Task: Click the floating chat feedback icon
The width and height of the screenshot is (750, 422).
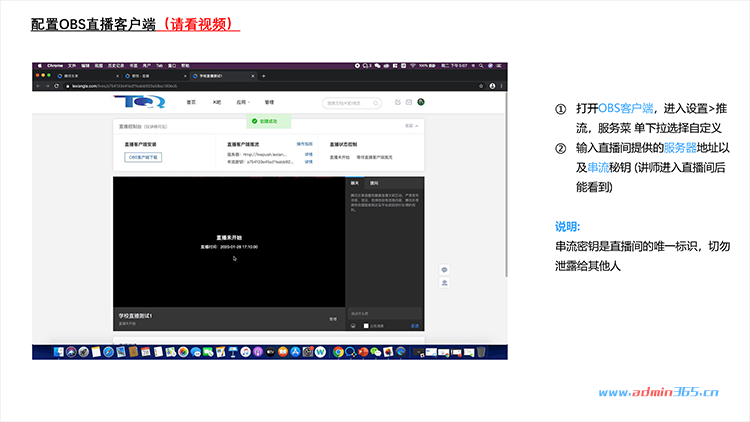Action: click(x=444, y=270)
